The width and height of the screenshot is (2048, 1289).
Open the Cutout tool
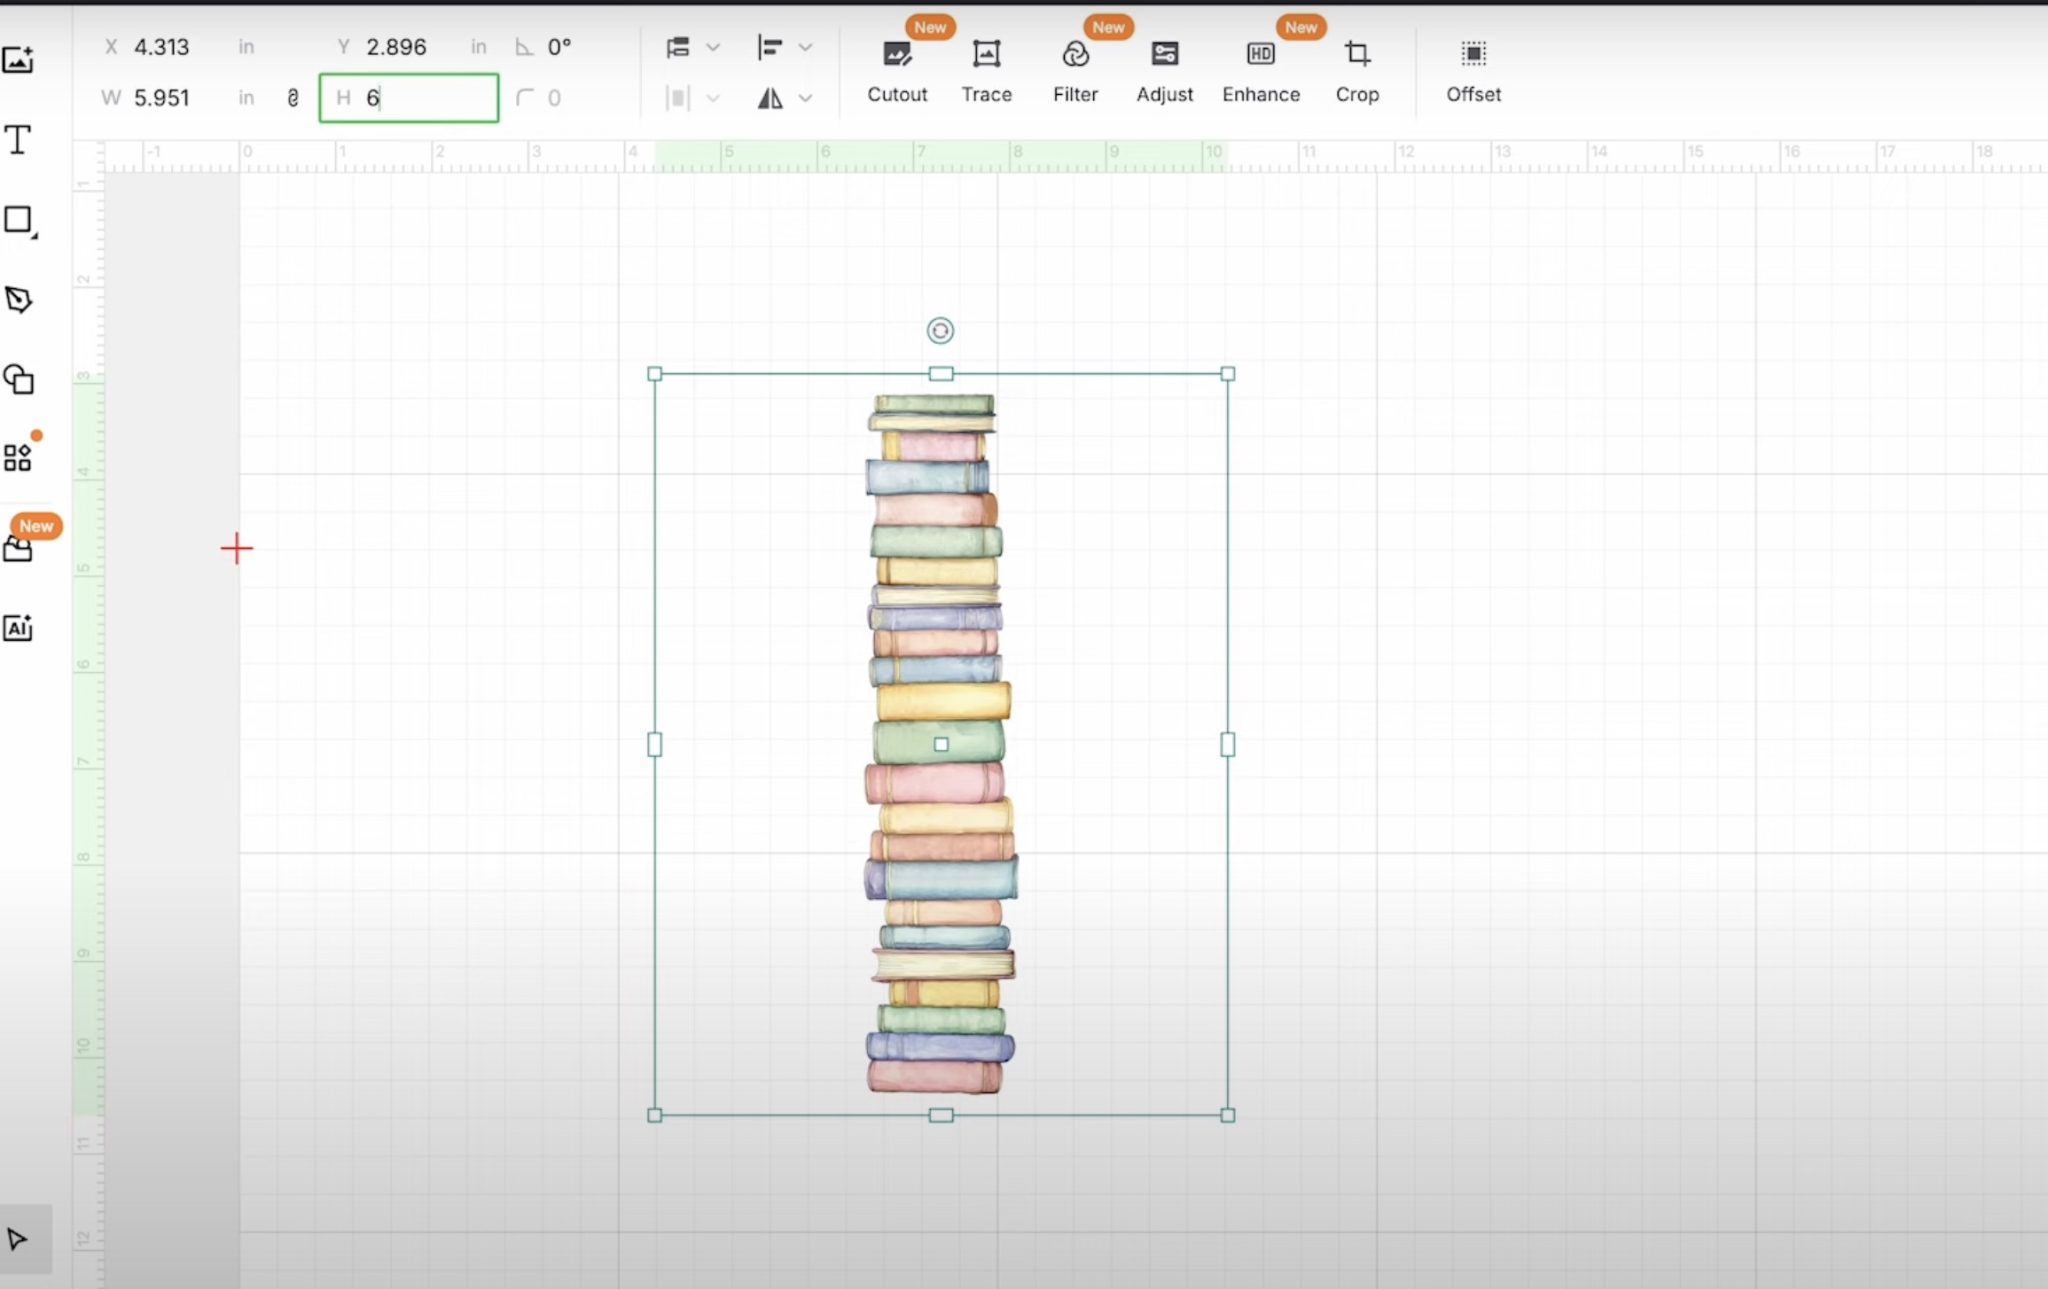(896, 70)
